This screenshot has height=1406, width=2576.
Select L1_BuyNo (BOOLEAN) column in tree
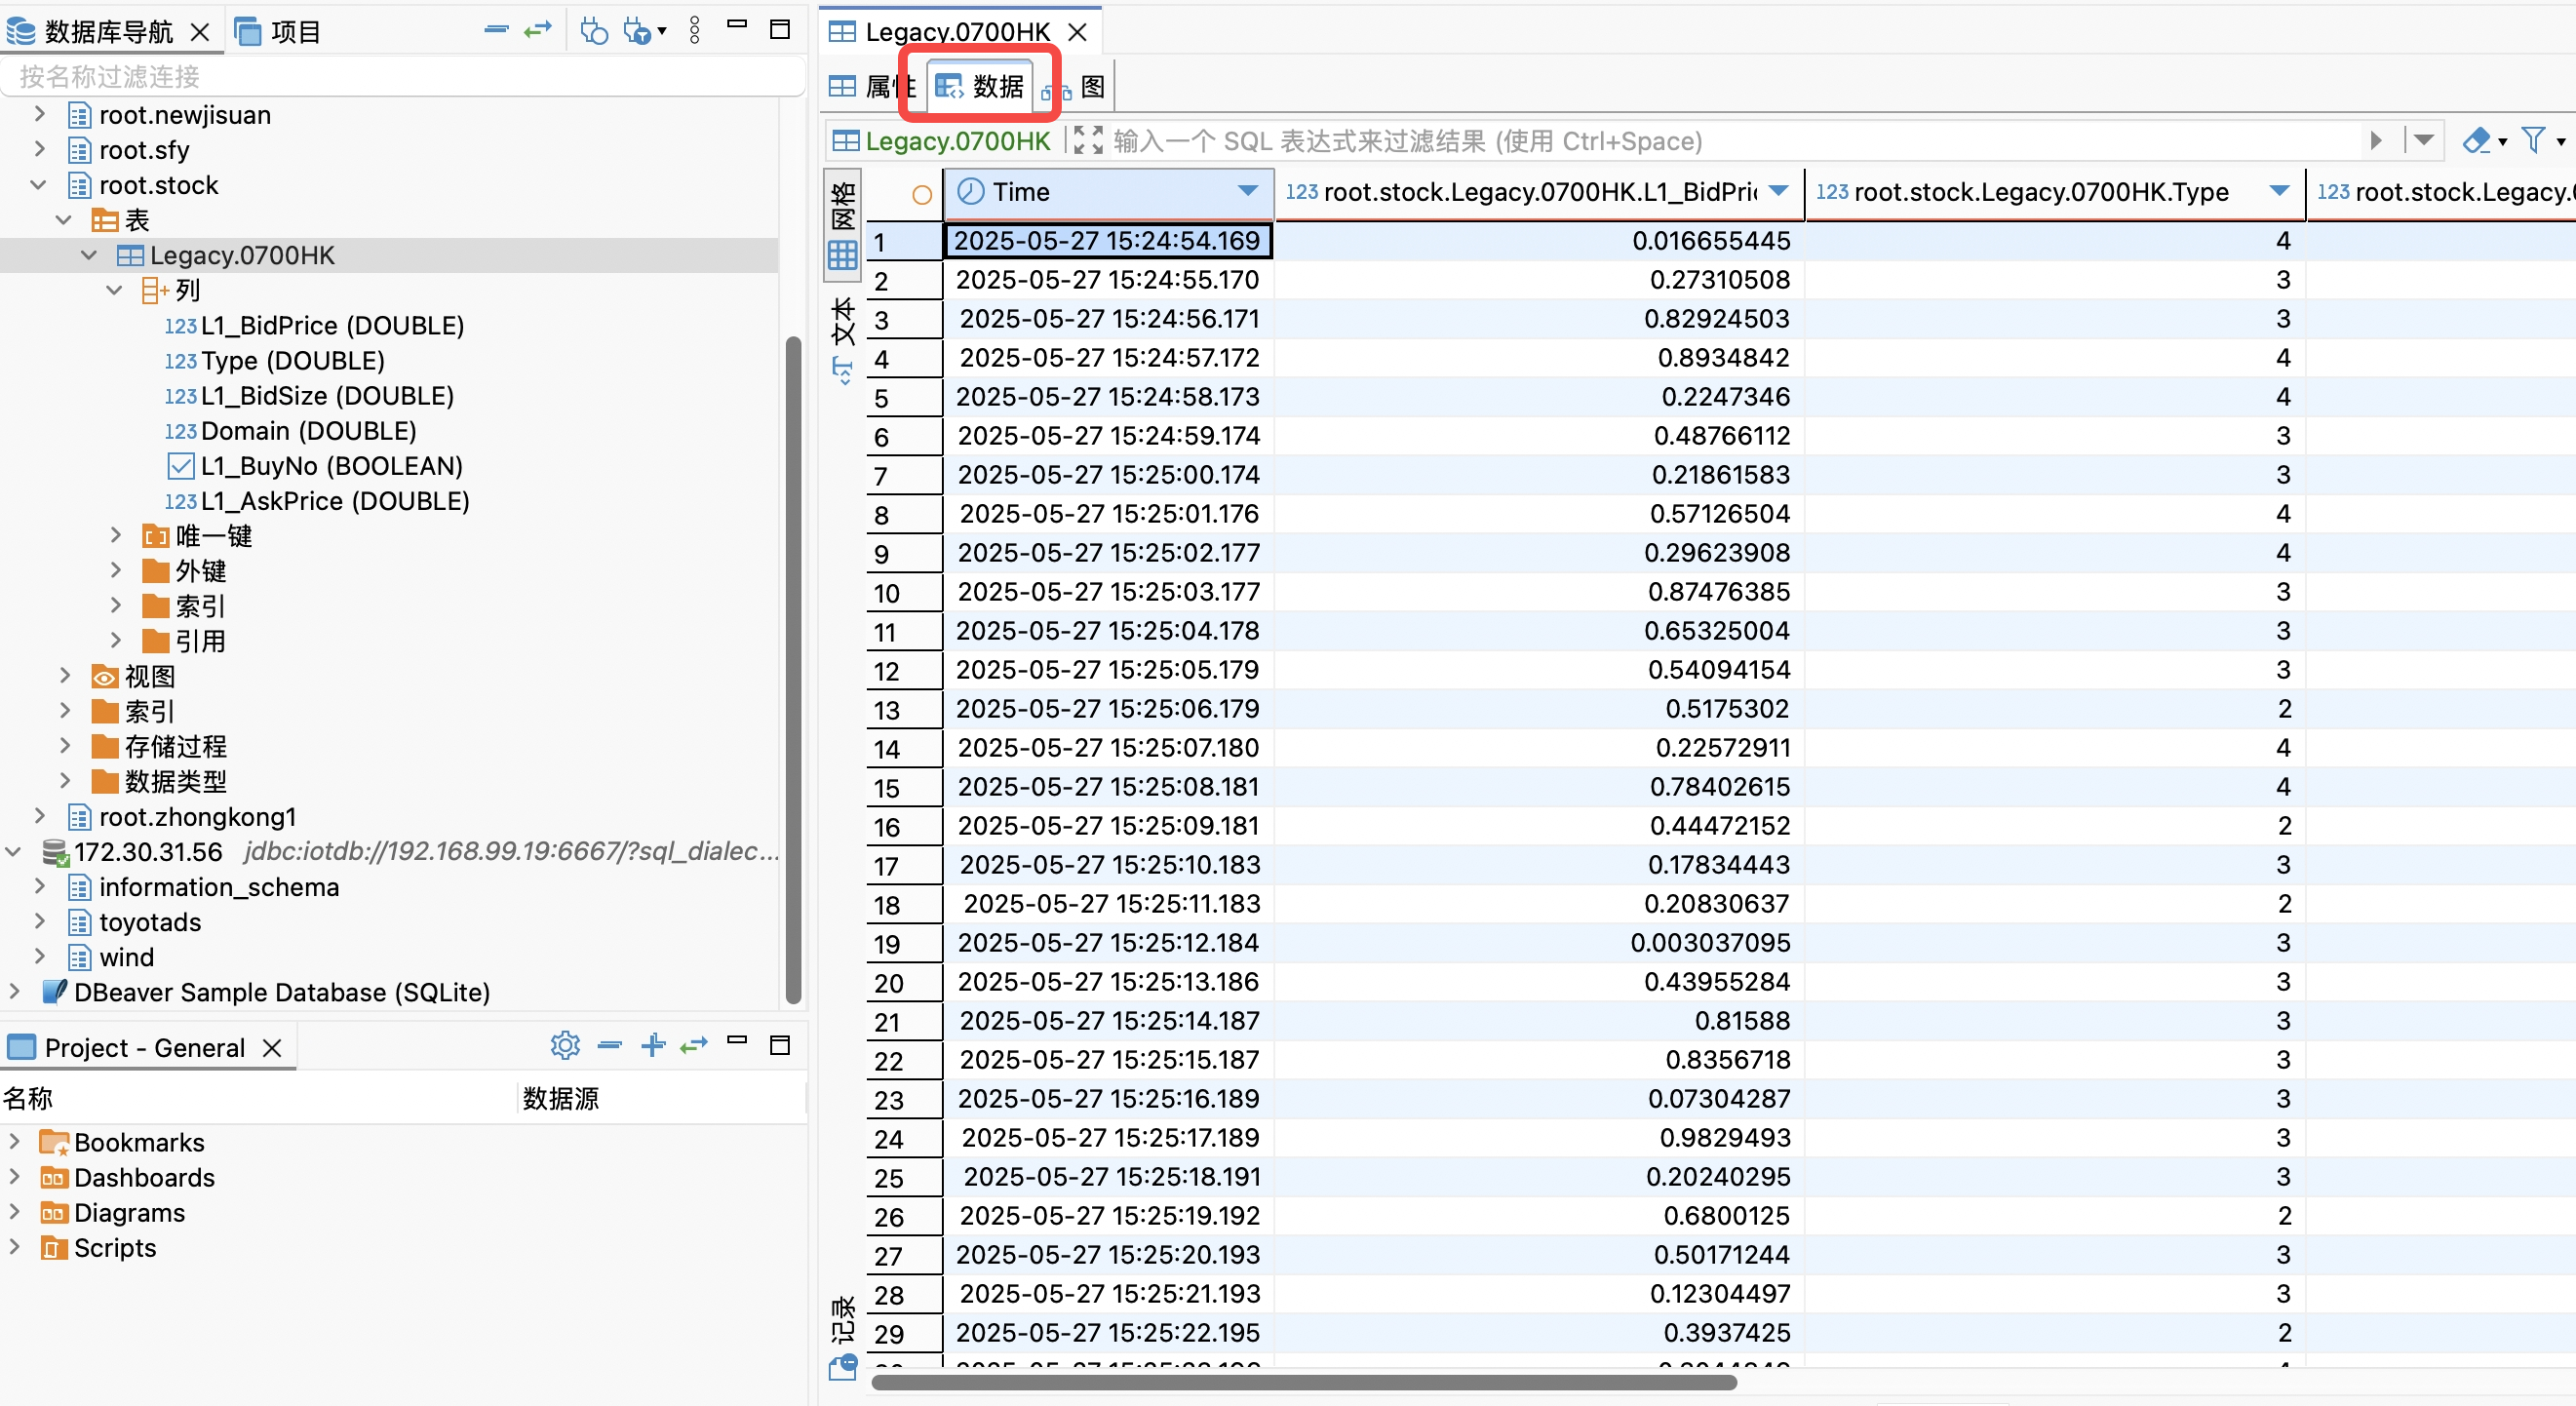(x=331, y=466)
